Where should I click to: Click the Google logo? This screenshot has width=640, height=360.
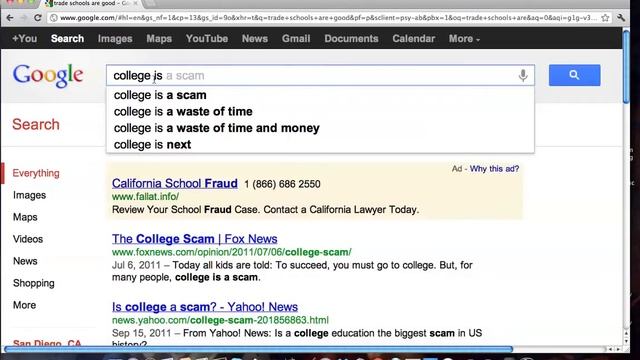[x=48, y=76]
